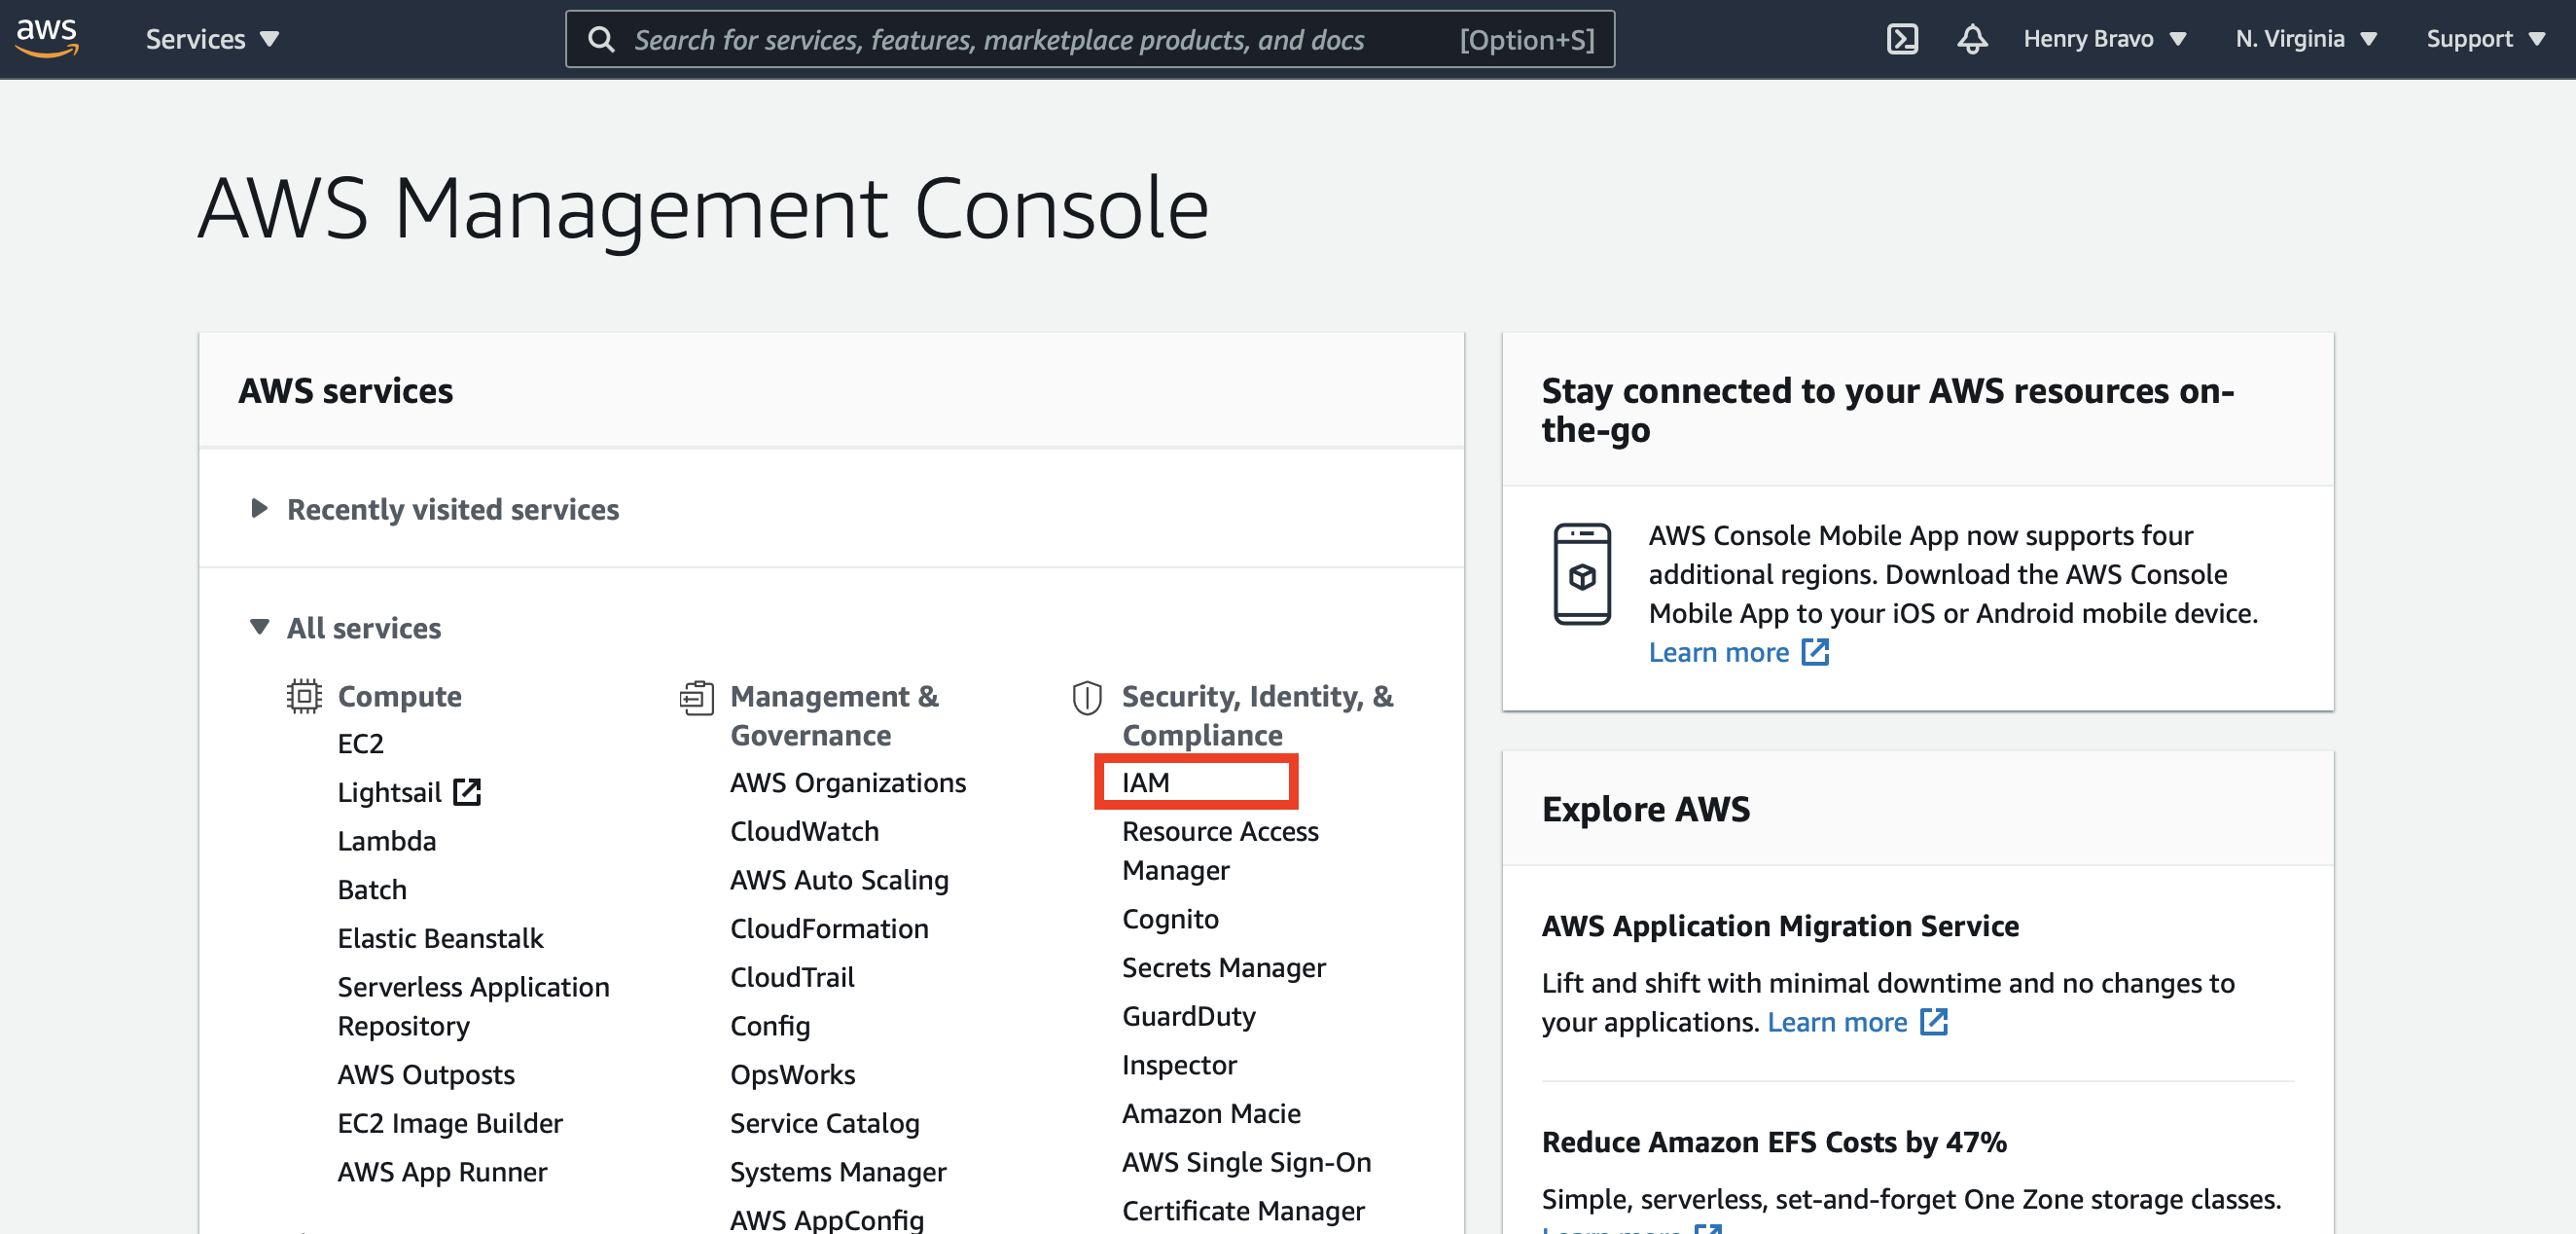Click the AWS logo home icon
This screenshot has height=1234, width=2576.
point(46,38)
